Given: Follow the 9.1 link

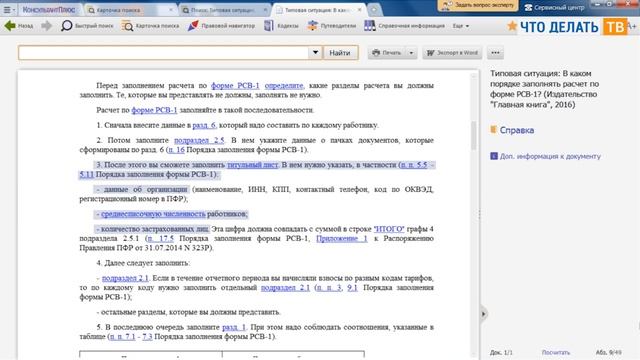Looking at the screenshot, I should click(352, 287).
